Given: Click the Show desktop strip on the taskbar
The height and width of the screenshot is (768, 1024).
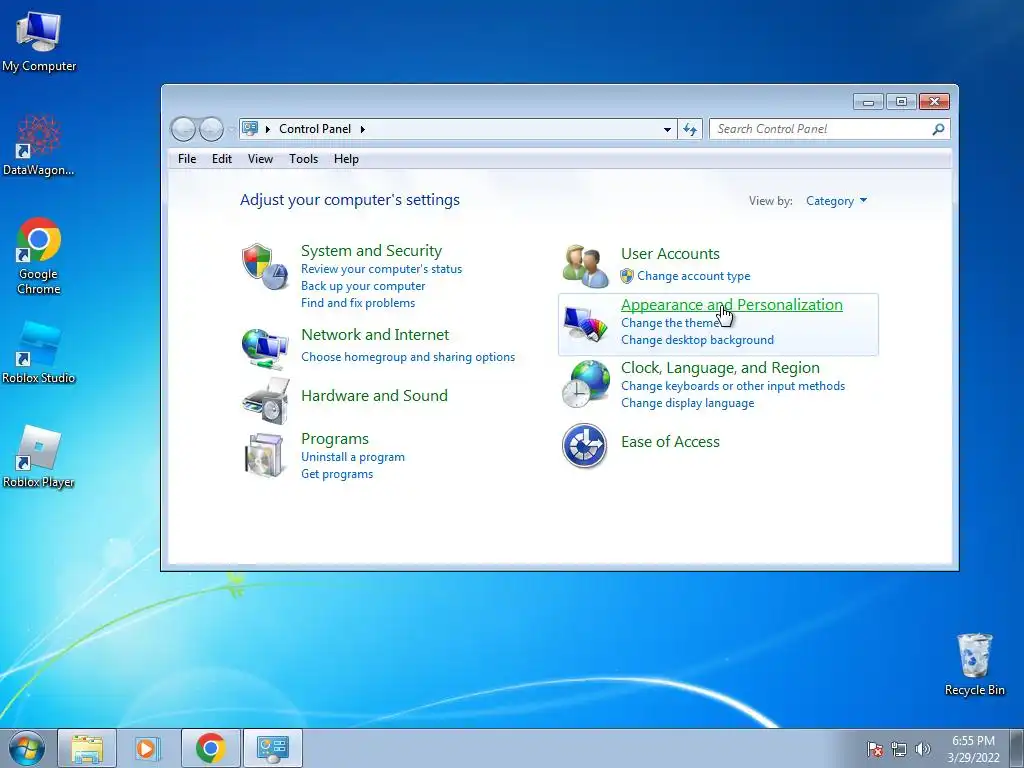Looking at the screenshot, I should [x=1017, y=748].
